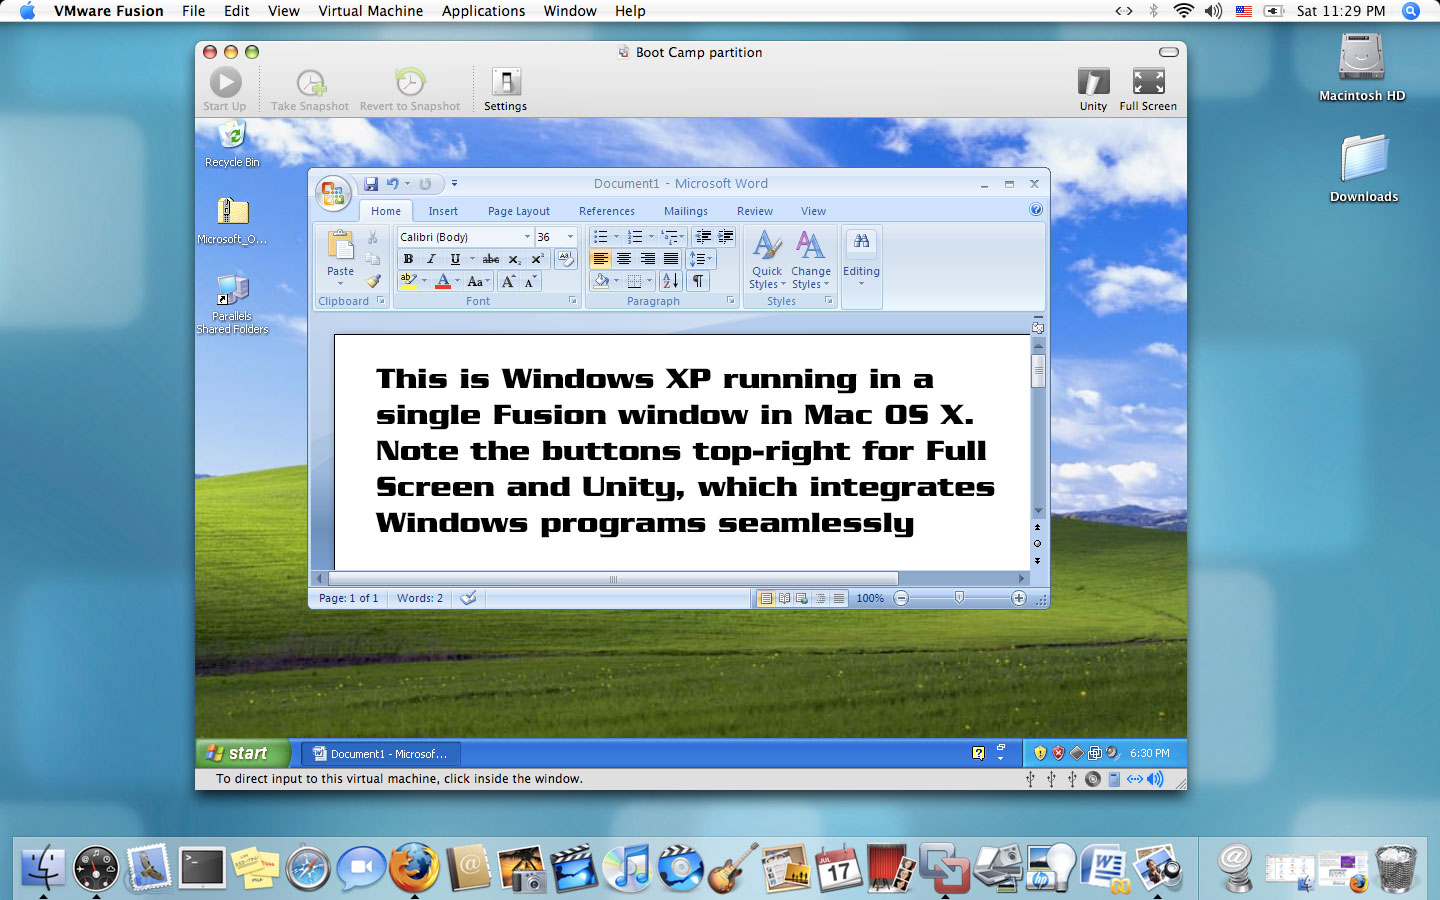This screenshot has width=1440, height=900.
Task: Click the Format Painter brush icon
Action: [x=372, y=281]
